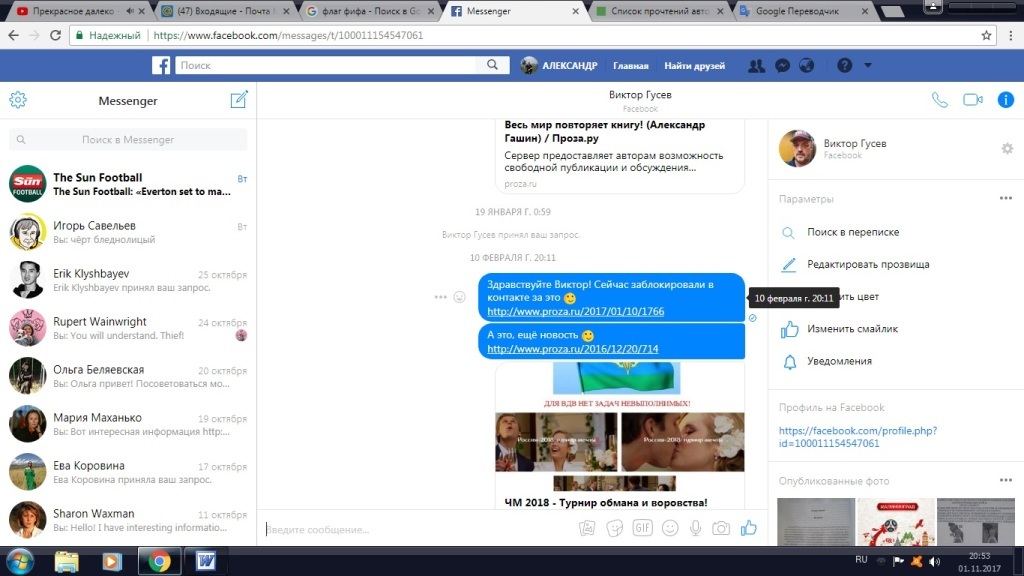This screenshot has width=1024, height=576.
Task: Open notifications globe icon
Action: pos(807,65)
